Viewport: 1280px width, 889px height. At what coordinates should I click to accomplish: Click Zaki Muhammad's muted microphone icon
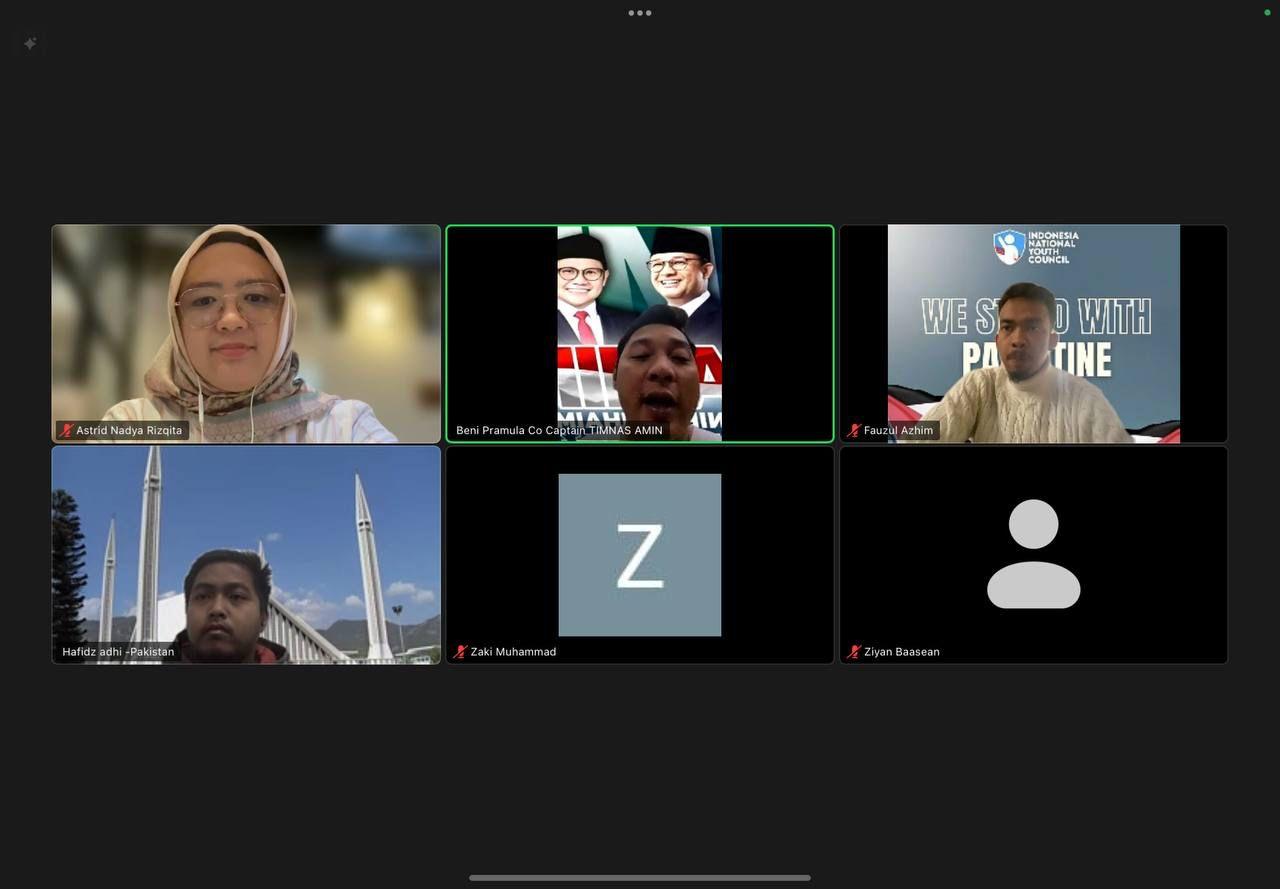pos(461,652)
